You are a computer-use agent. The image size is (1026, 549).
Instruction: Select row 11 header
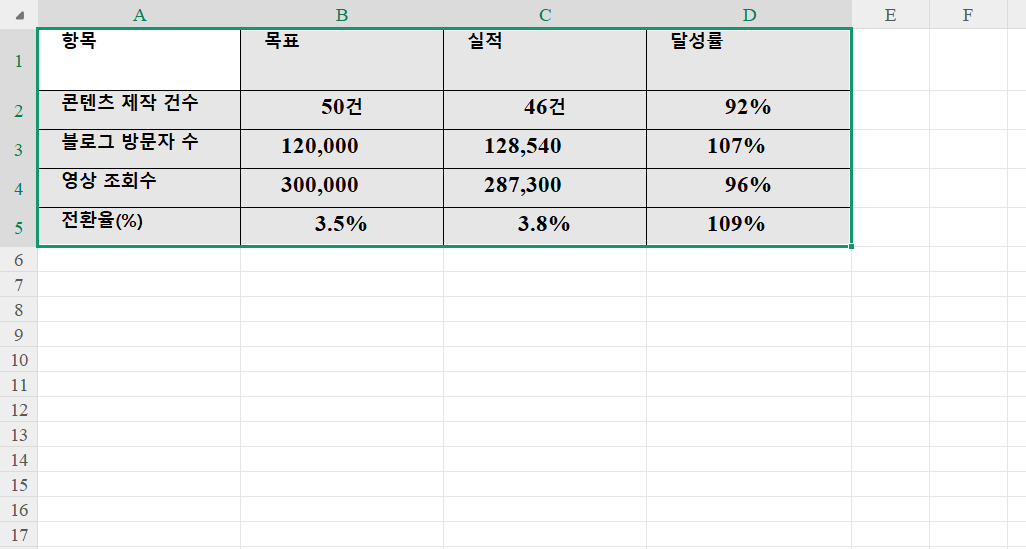pyautogui.click(x=18, y=384)
